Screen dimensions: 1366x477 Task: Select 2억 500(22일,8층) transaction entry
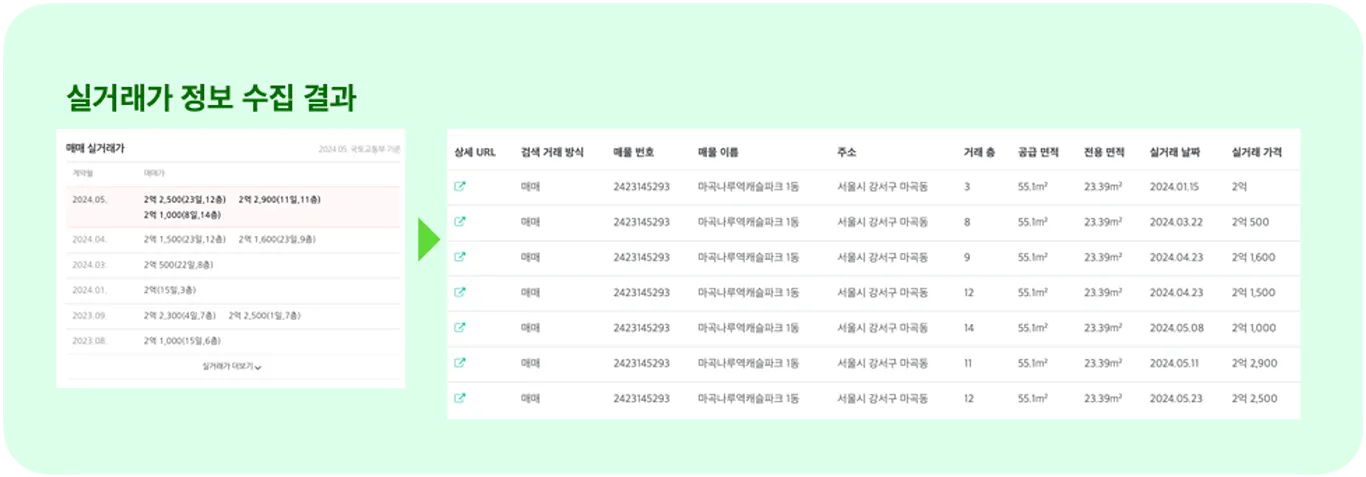point(178,265)
